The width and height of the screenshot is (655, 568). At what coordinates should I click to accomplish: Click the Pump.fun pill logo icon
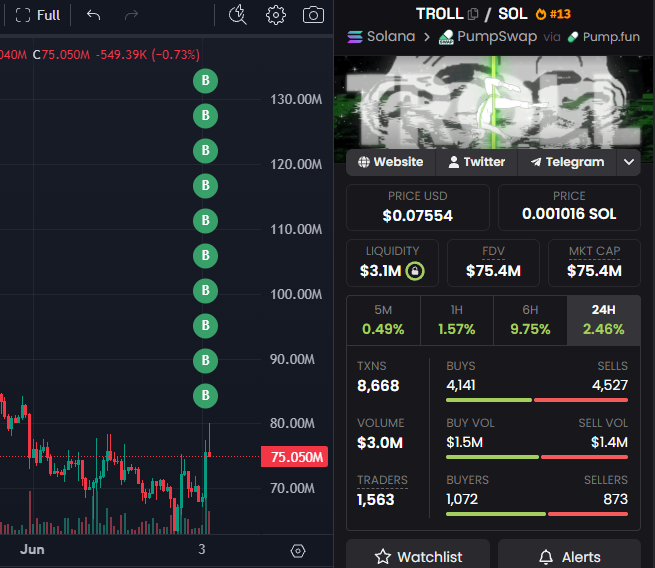pyautogui.click(x=573, y=37)
